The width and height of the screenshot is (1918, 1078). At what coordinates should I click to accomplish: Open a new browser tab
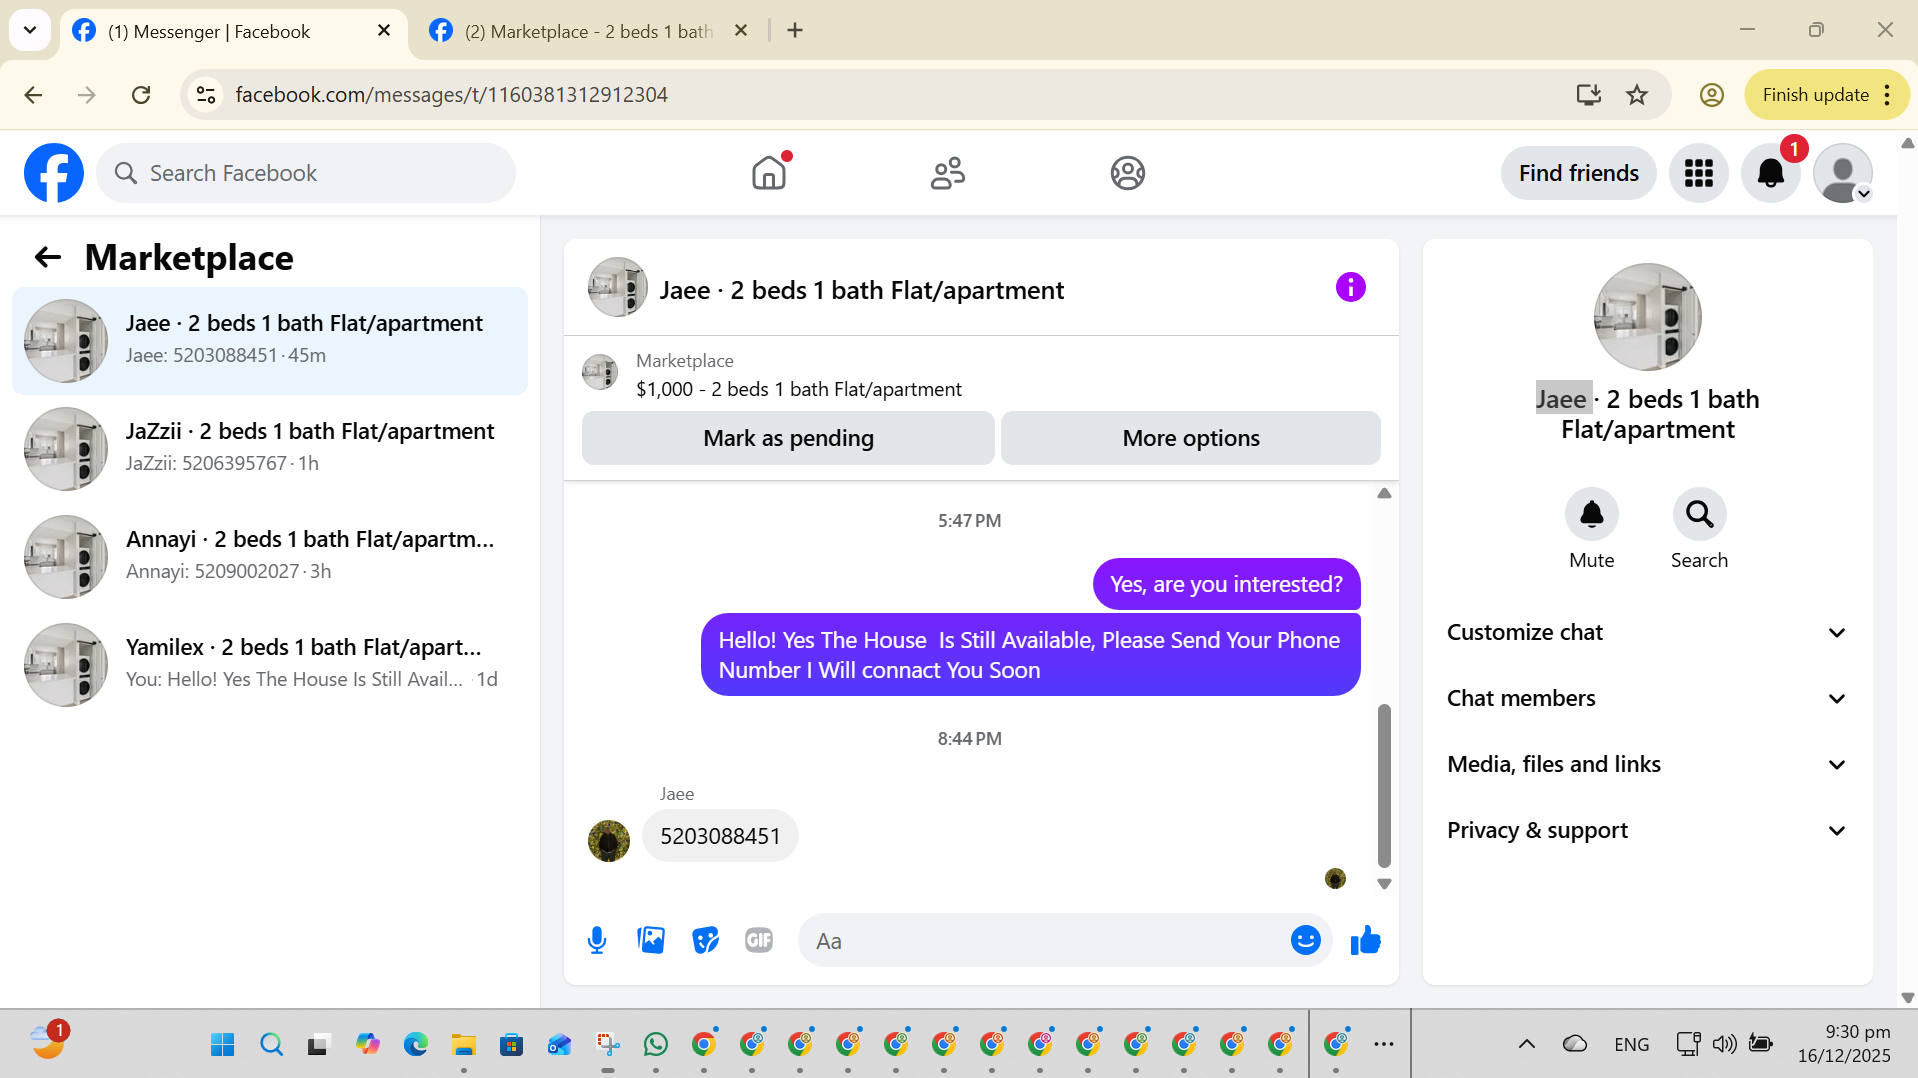(795, 31)
